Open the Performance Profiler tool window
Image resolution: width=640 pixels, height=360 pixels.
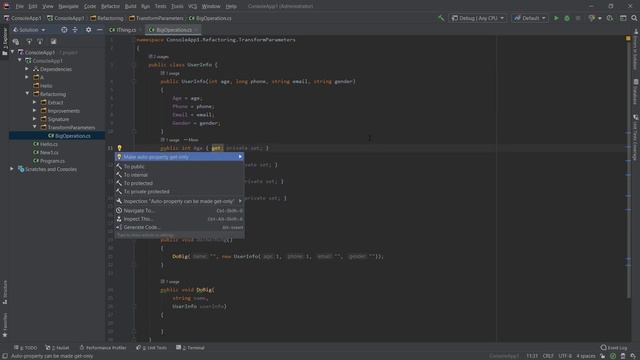(x=103, y=348)
